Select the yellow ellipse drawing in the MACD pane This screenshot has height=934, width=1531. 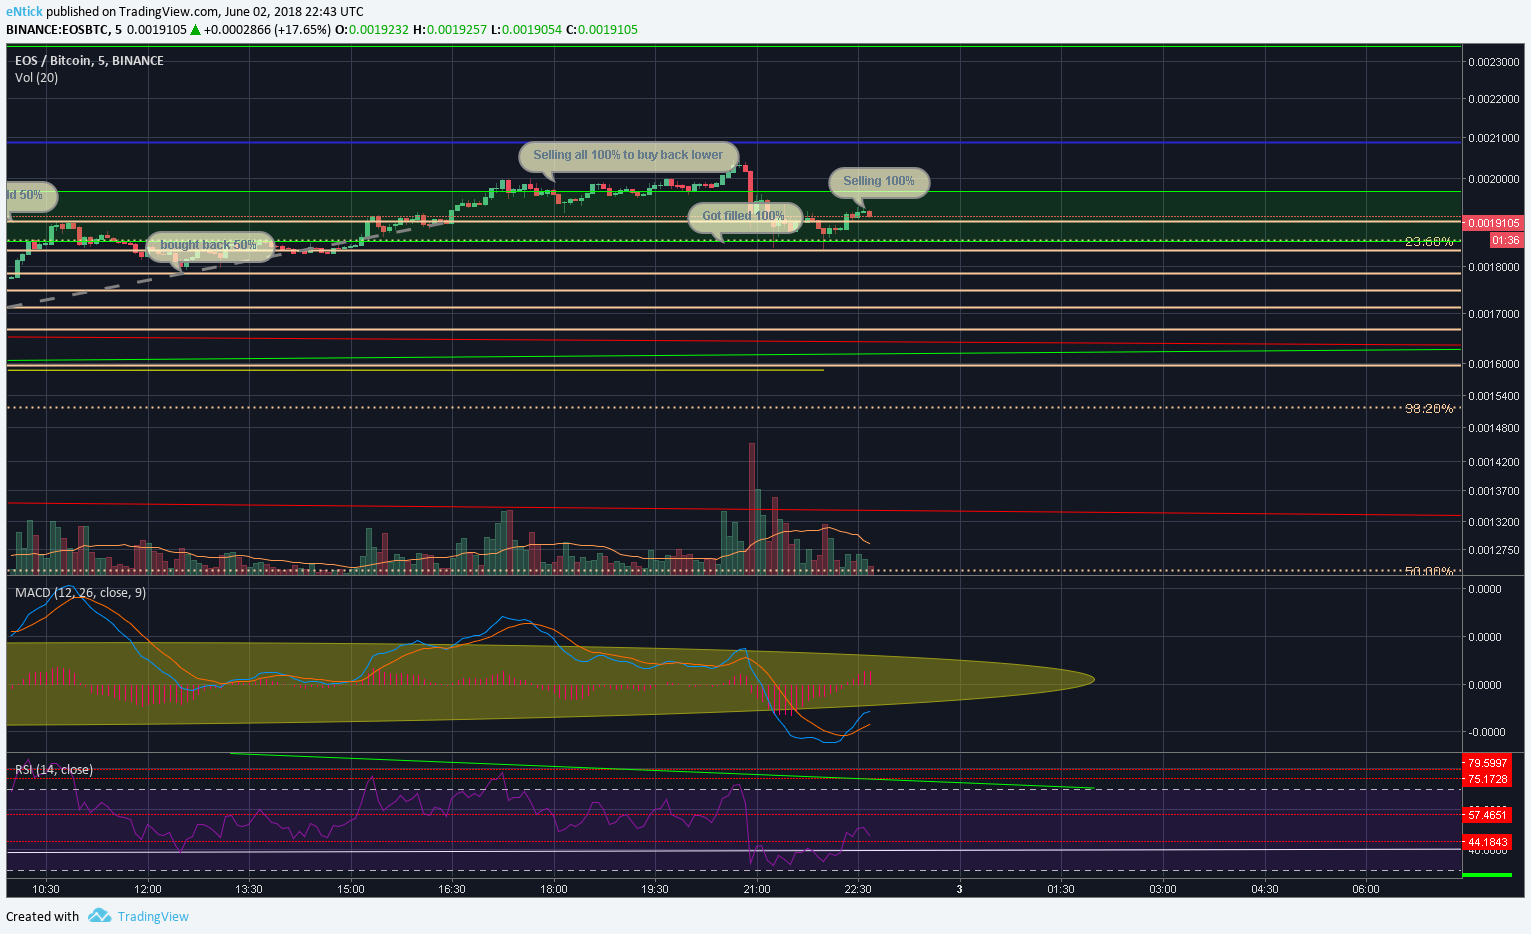pos(550,683)
